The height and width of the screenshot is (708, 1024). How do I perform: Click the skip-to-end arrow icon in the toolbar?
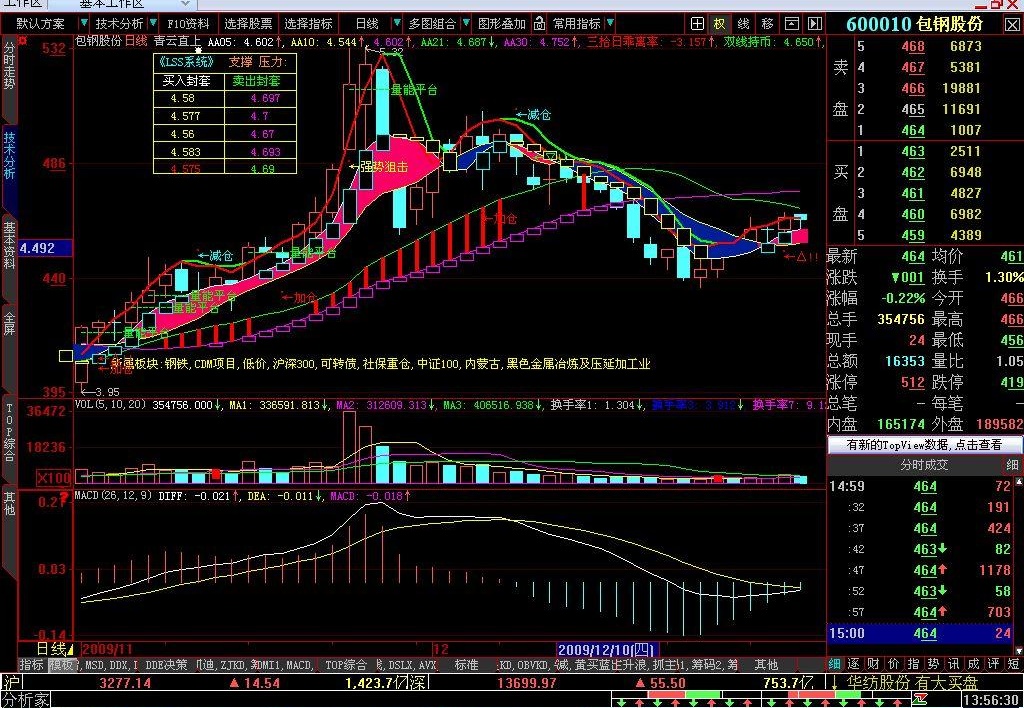[814, 24]
